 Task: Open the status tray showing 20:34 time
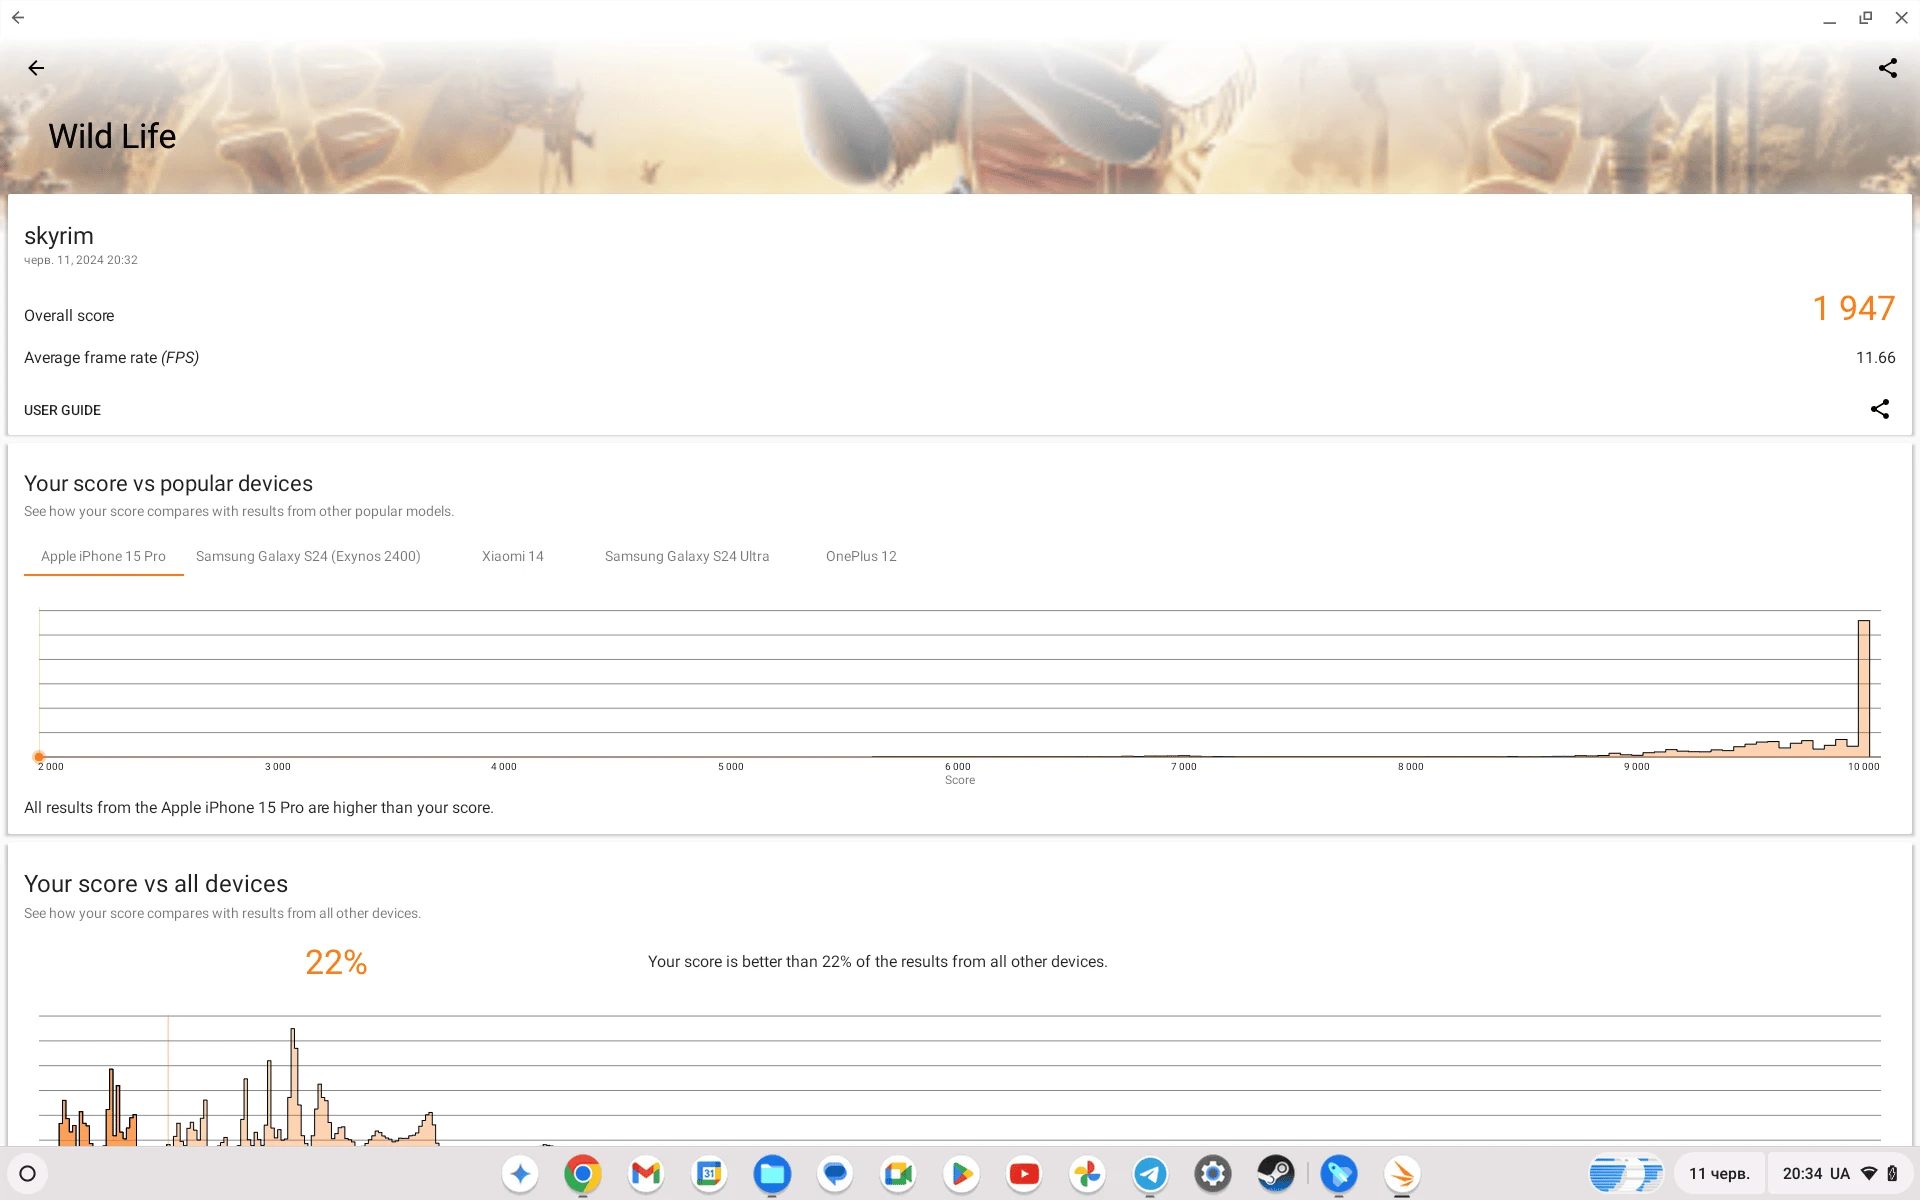(1840, 1174)
